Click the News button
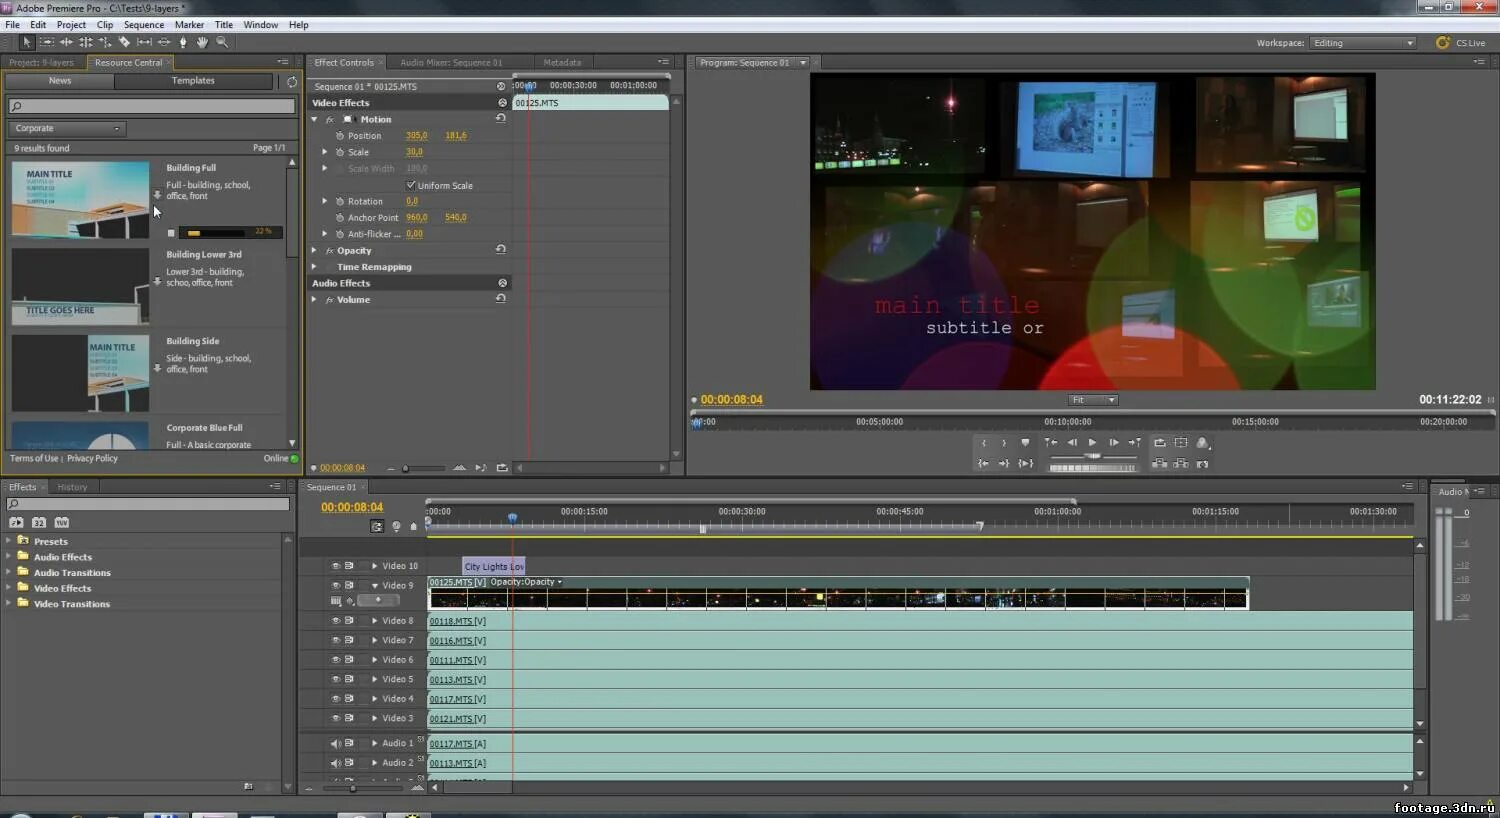Screen dimensions: 1500x818 click(60, 81)
